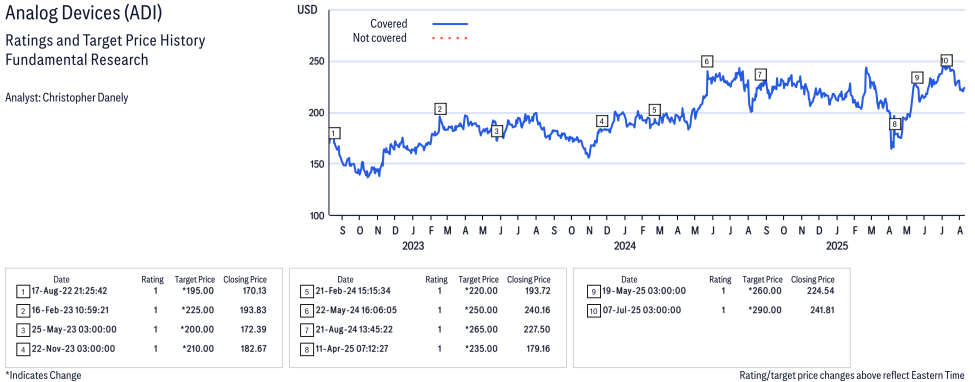Click target price *225.00
Image resolution: width=975 pixels, height=382 pixels.
199,310
